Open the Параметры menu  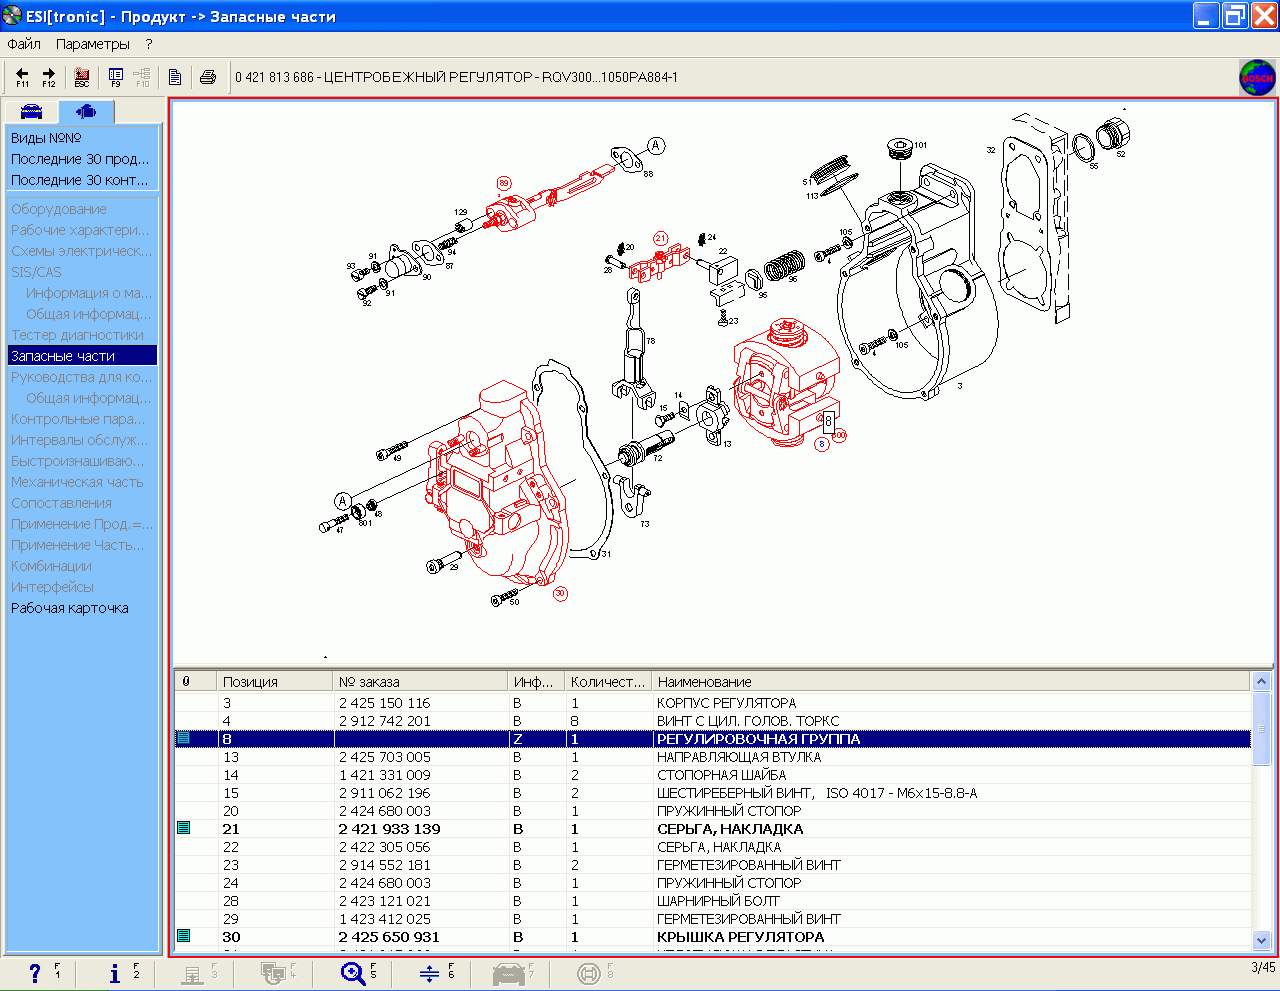click(93, 44)
